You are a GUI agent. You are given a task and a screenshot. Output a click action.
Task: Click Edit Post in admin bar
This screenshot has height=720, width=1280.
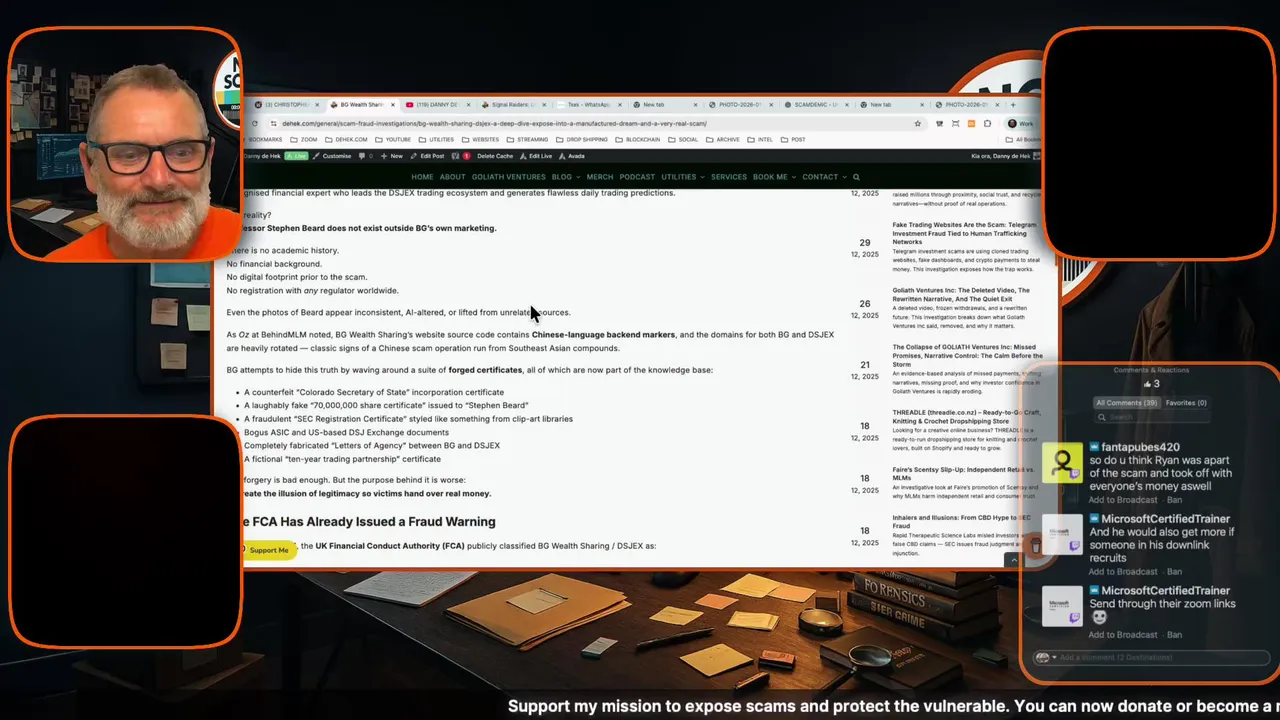pos(427,156)
